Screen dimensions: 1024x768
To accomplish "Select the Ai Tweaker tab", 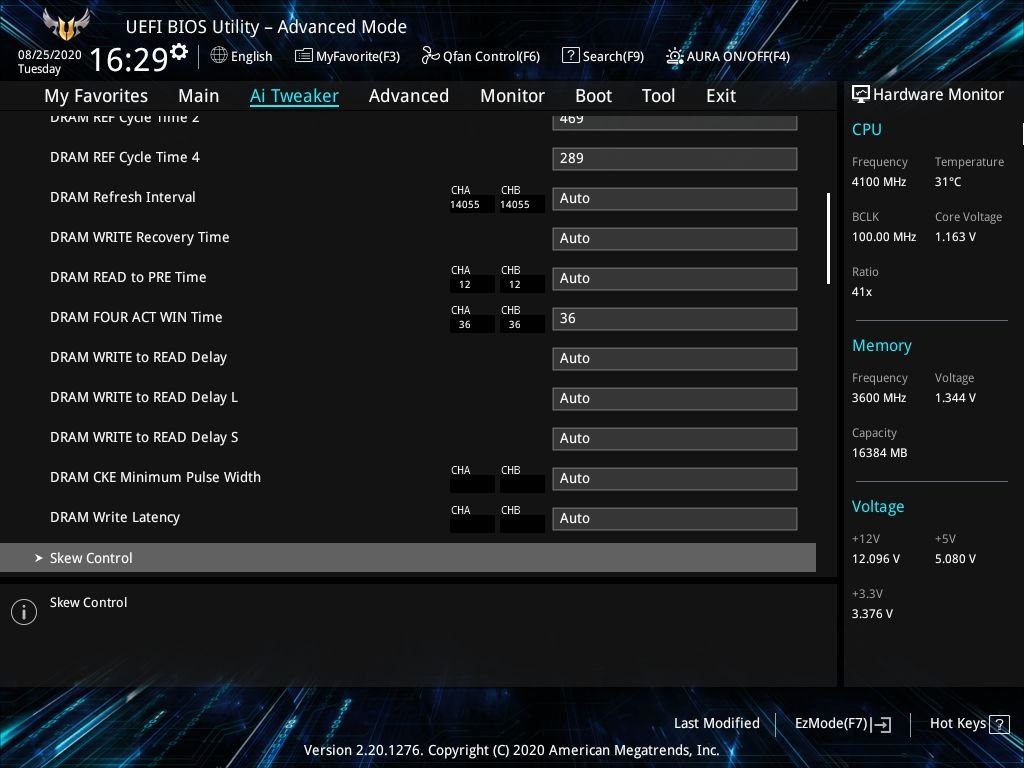I will (x=294, y=96).
